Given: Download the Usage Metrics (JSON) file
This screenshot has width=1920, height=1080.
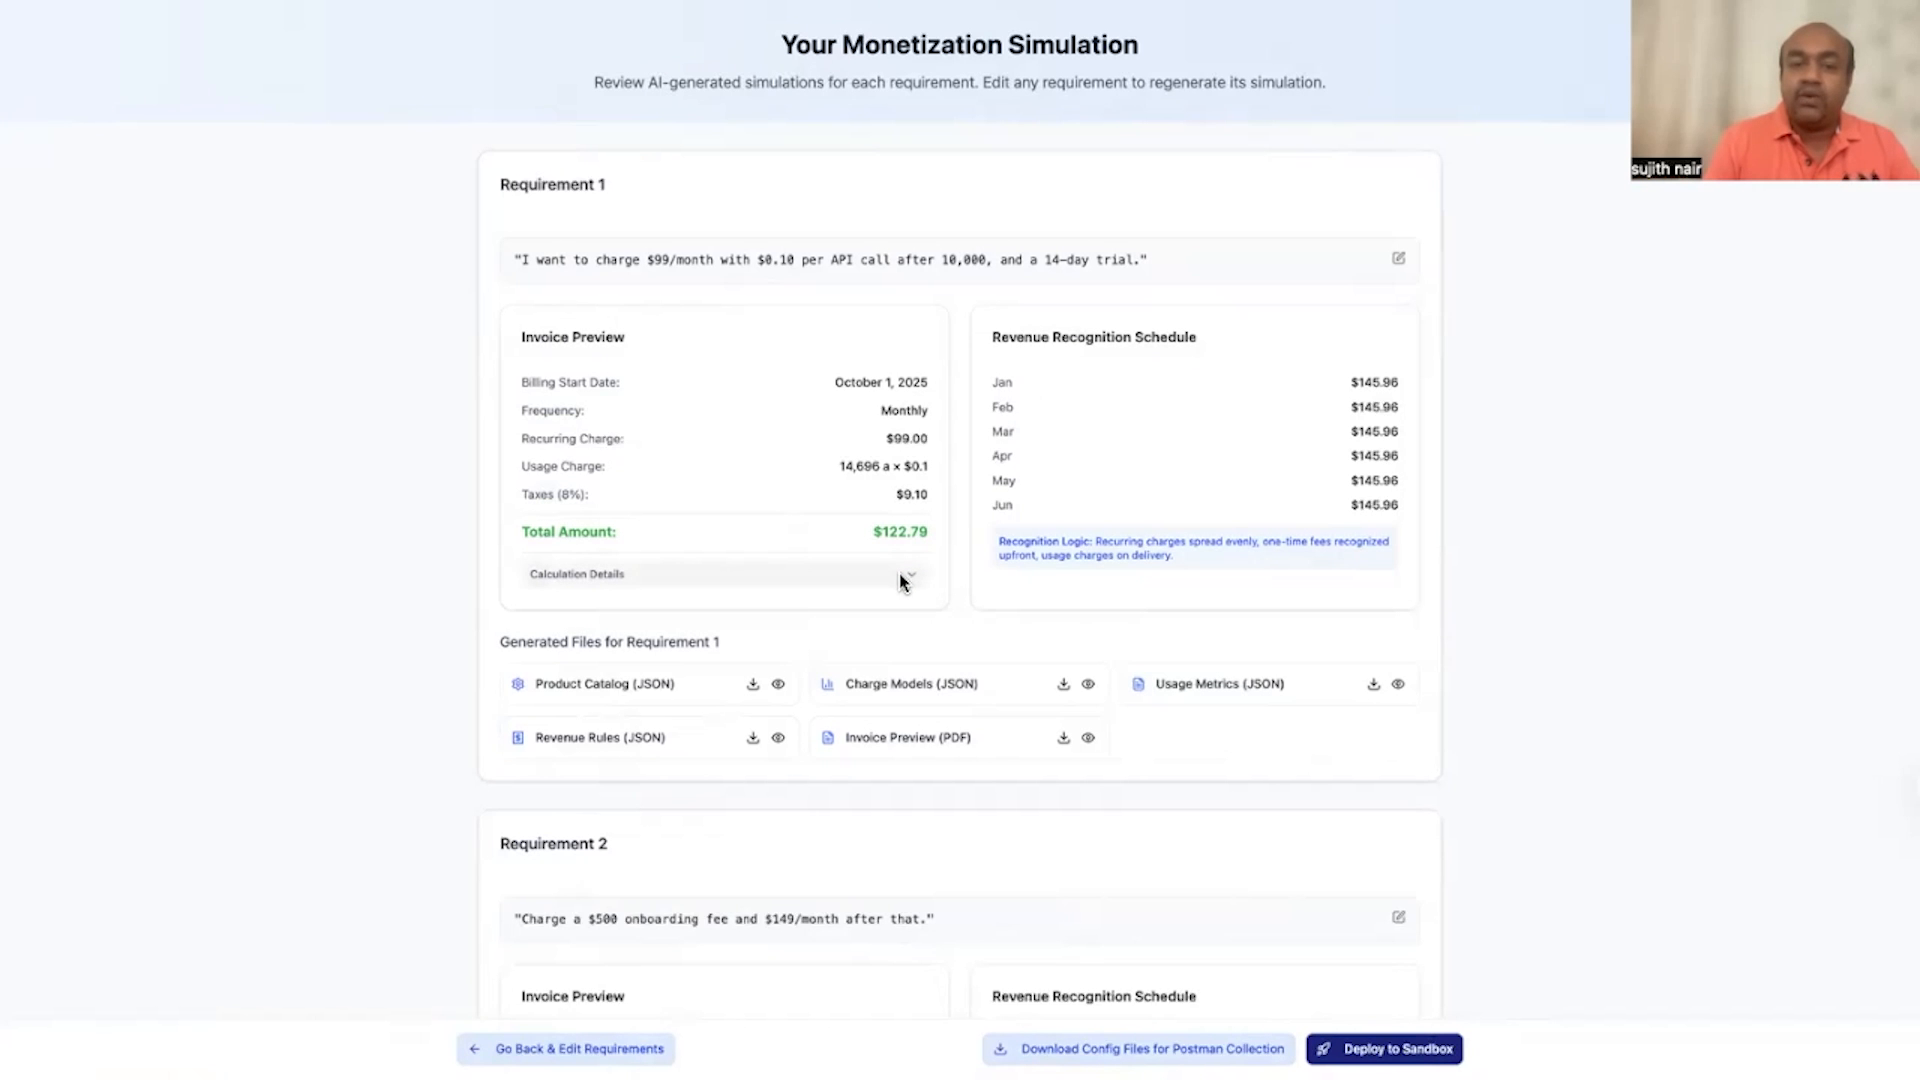Looking at the screenshot, I should pyautogui.click(x=1373, y=683).
